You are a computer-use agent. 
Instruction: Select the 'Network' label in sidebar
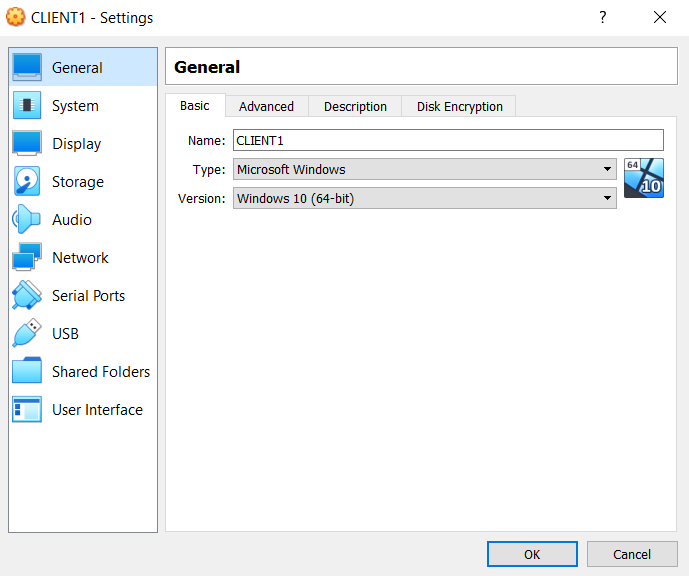point(80,257)
